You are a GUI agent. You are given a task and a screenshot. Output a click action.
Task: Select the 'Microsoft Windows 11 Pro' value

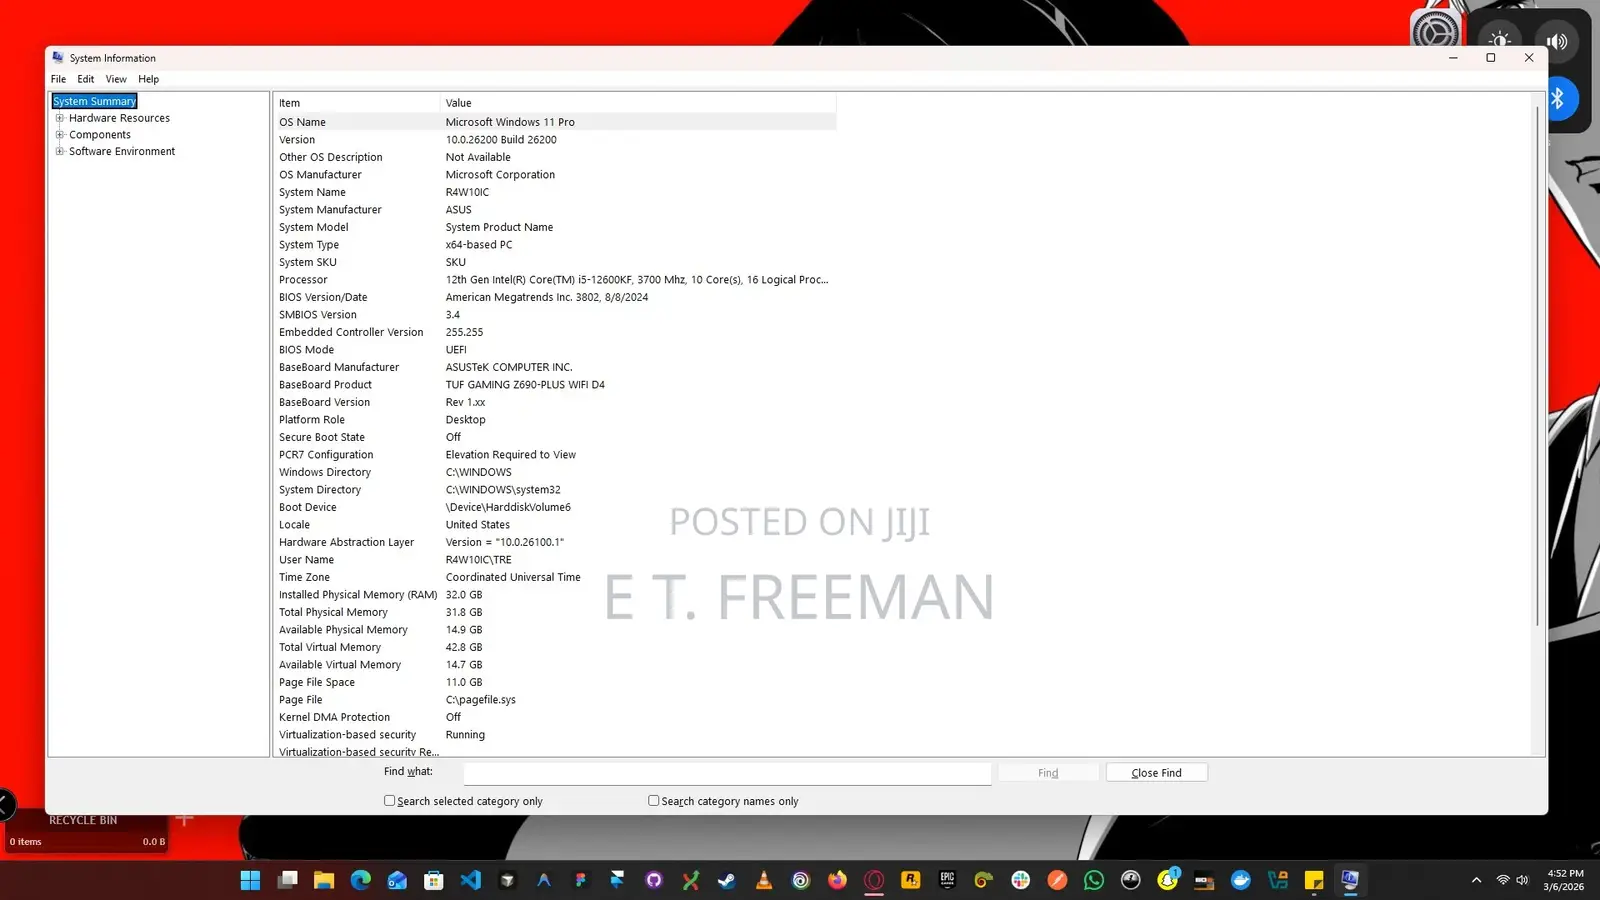click(x=510, y=122)
